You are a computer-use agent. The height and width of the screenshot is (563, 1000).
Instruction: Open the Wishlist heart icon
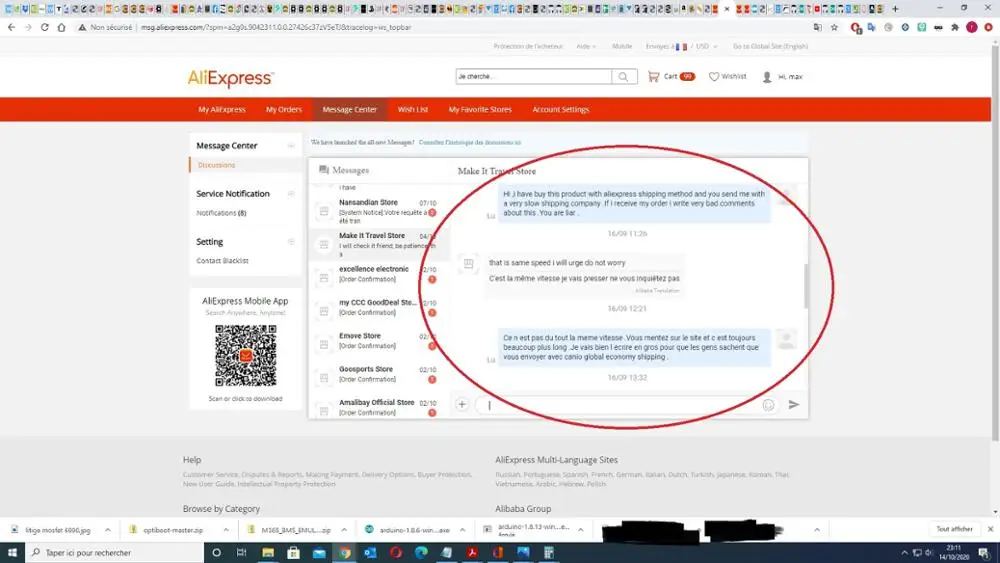pos(714,77)
